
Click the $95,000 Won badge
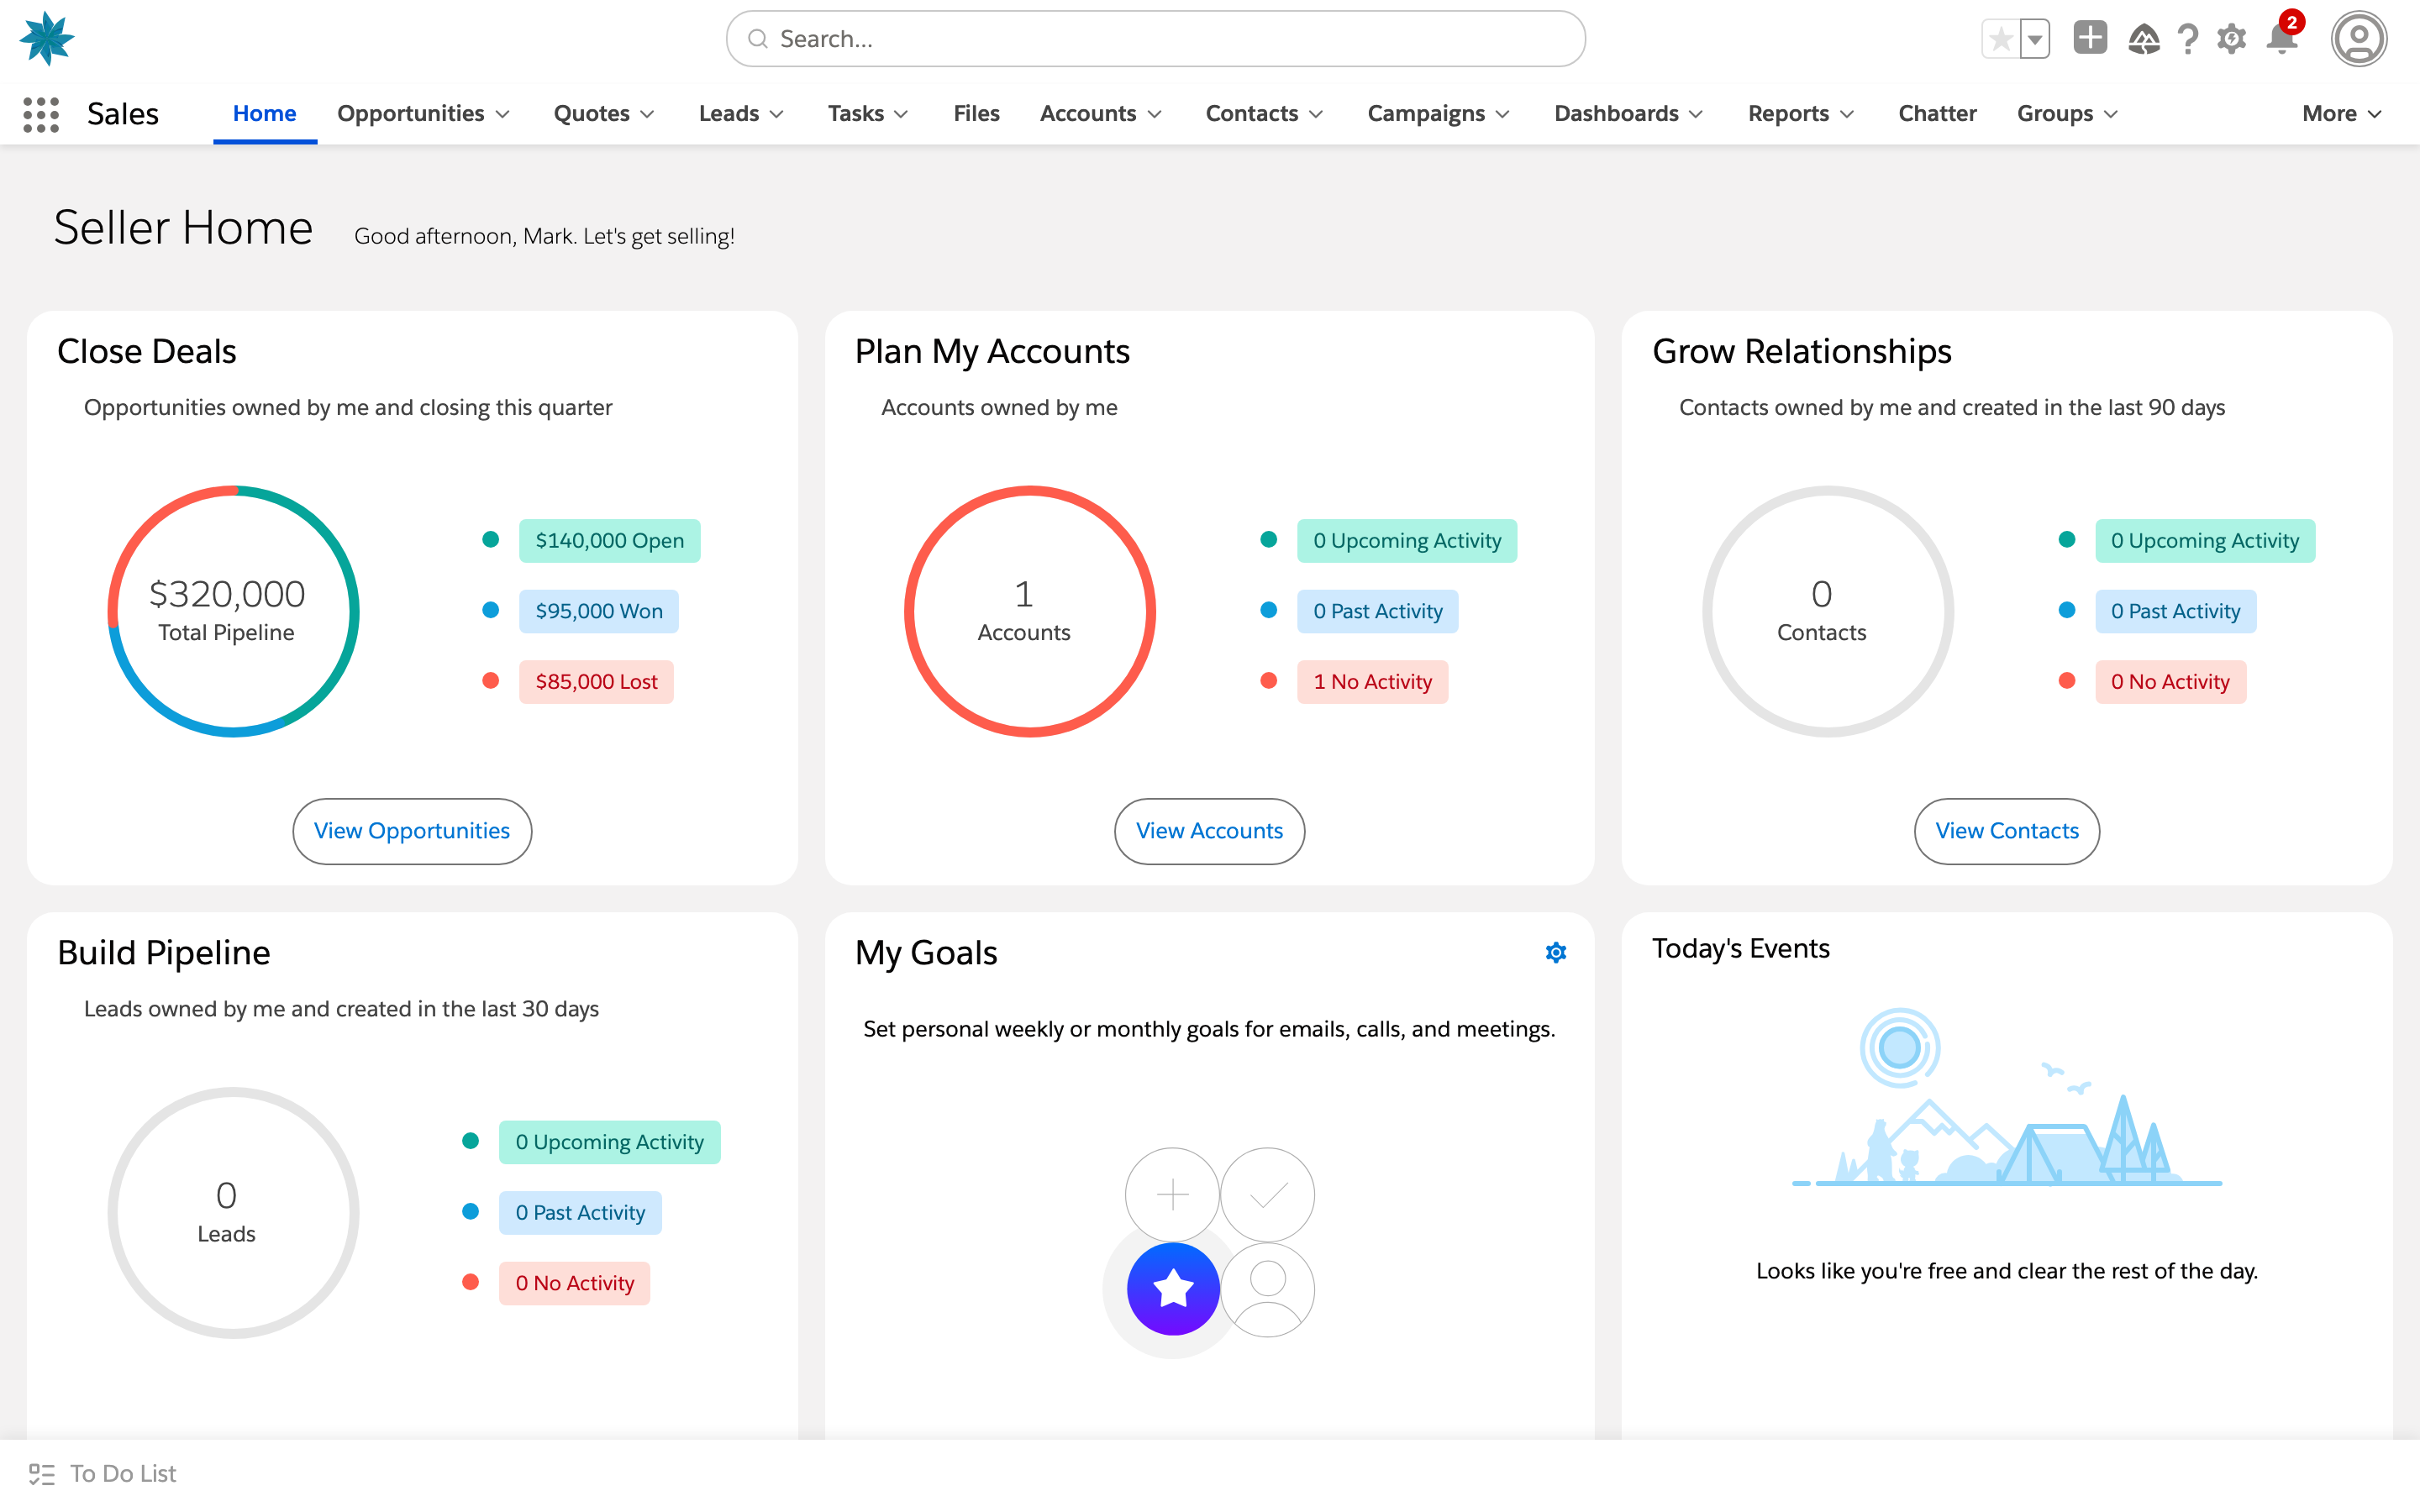click(x=598, y=611)
